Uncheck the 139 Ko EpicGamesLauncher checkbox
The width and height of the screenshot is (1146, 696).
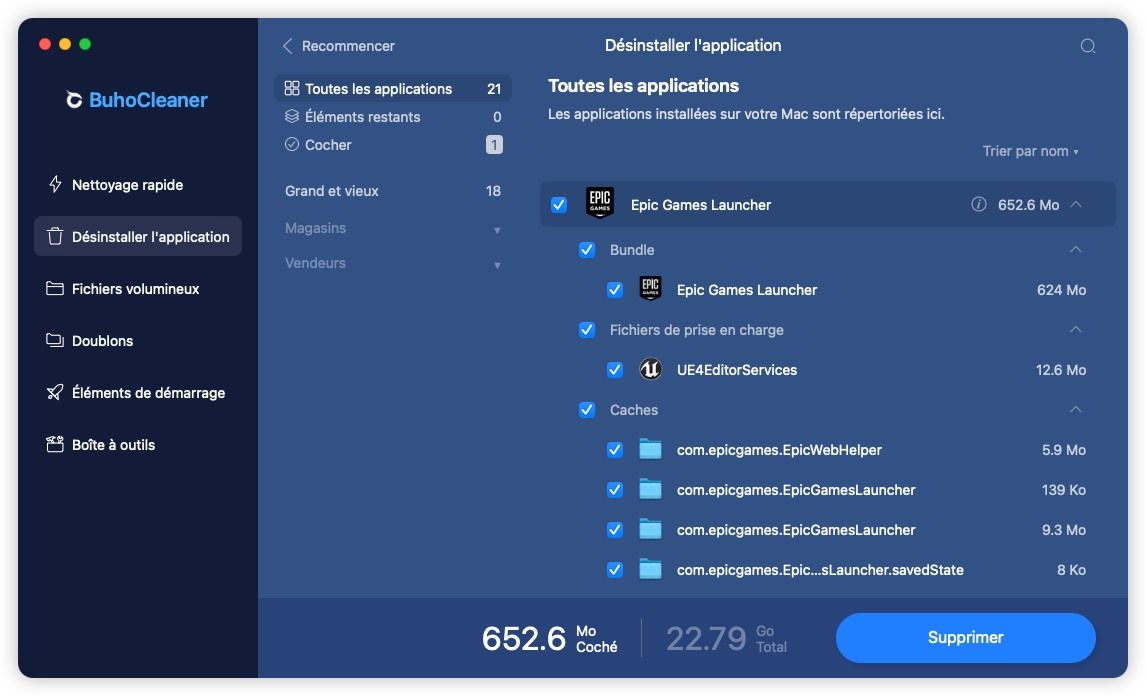click(x=615, y=490)
